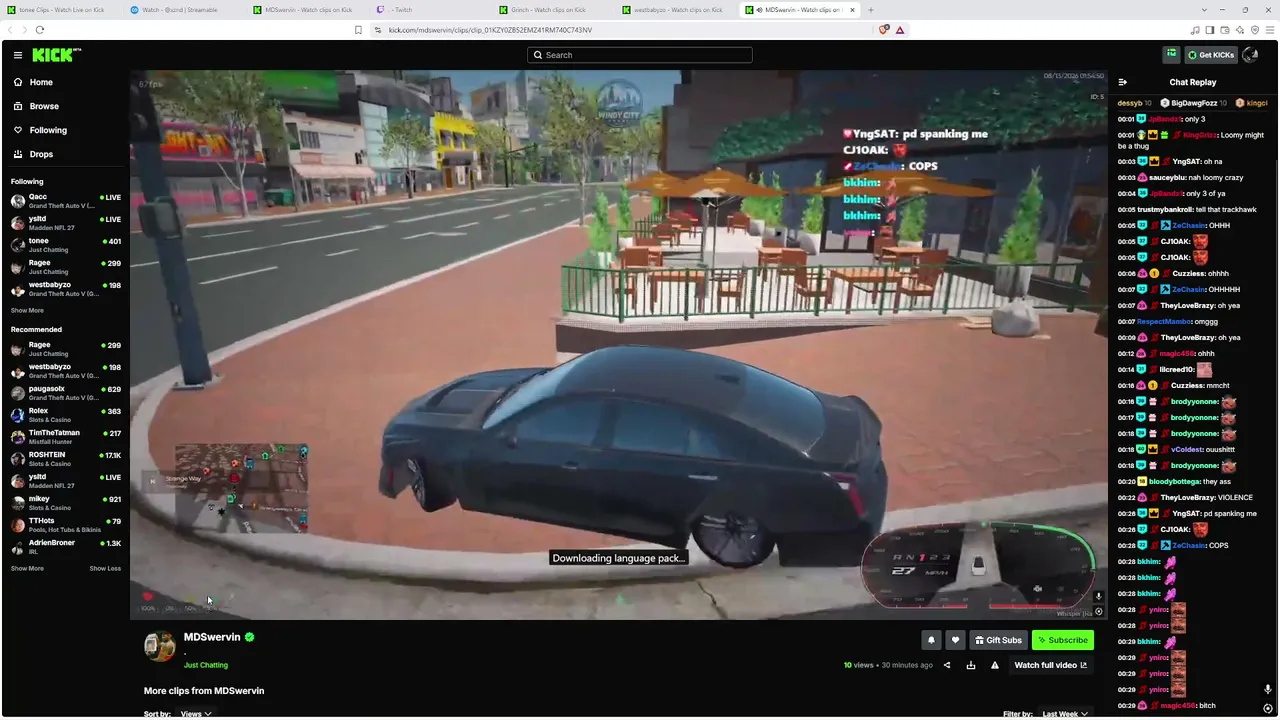1280x720 pixels.
Task: Open the browser main menu icon
Action: 1270,30
